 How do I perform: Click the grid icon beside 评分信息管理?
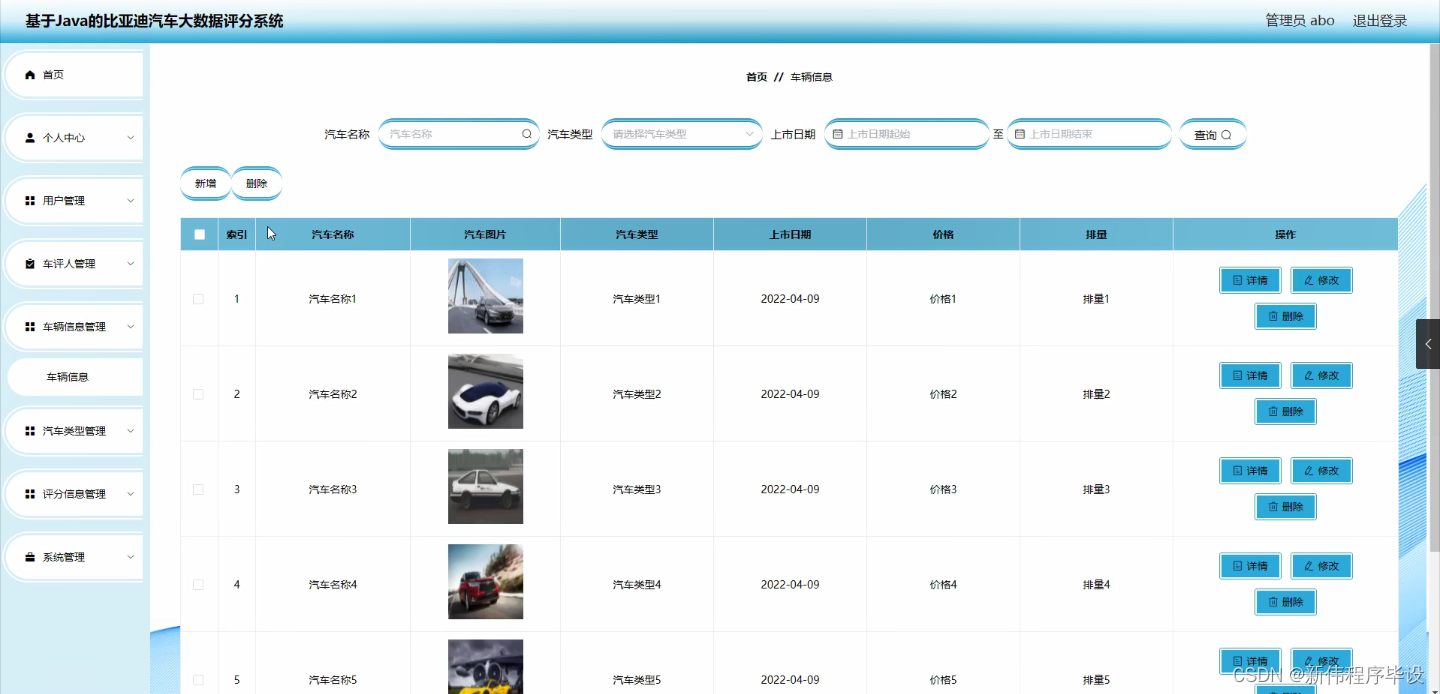point(30,494)
